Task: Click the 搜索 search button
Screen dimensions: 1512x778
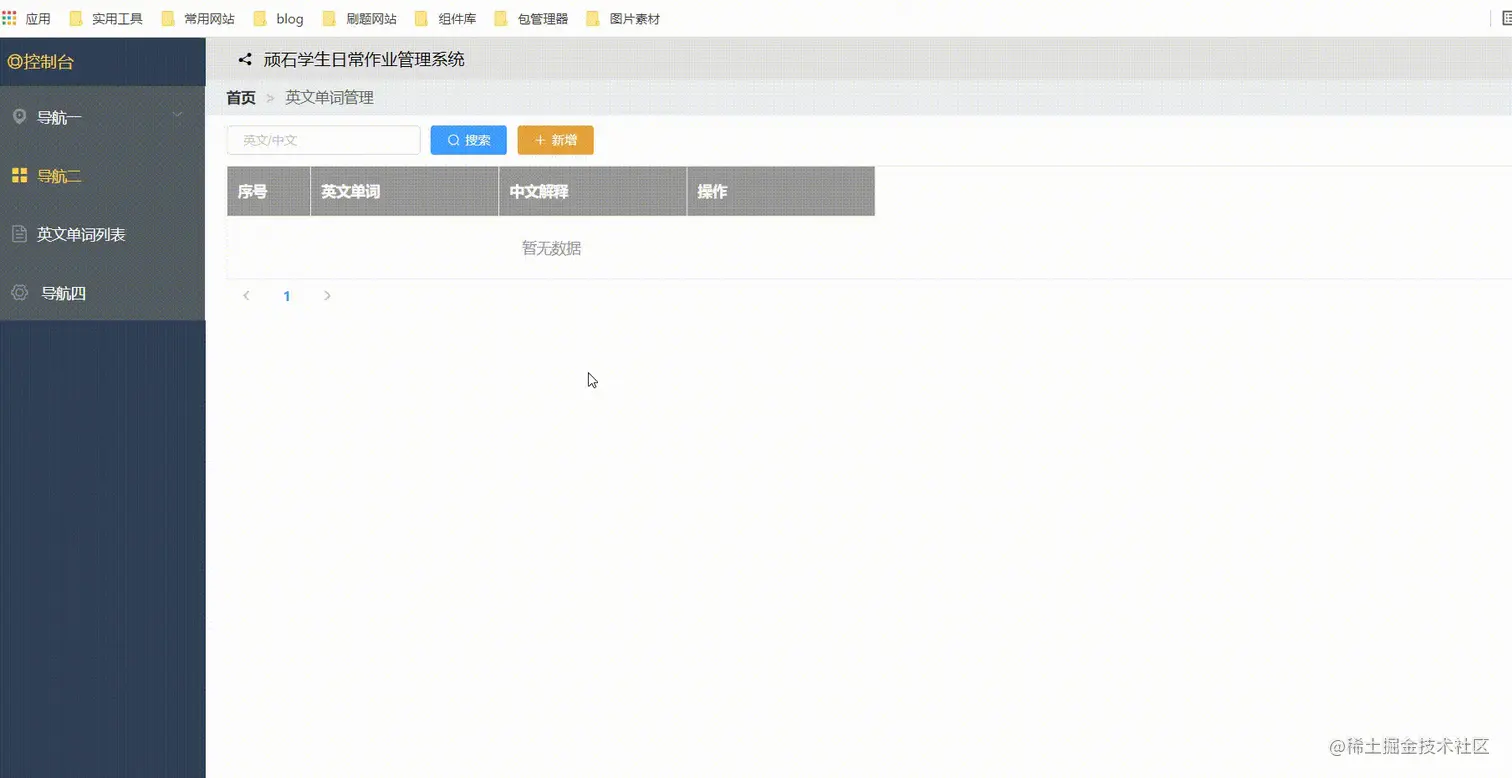Action: pyautogui.click(x=468, y=140)
